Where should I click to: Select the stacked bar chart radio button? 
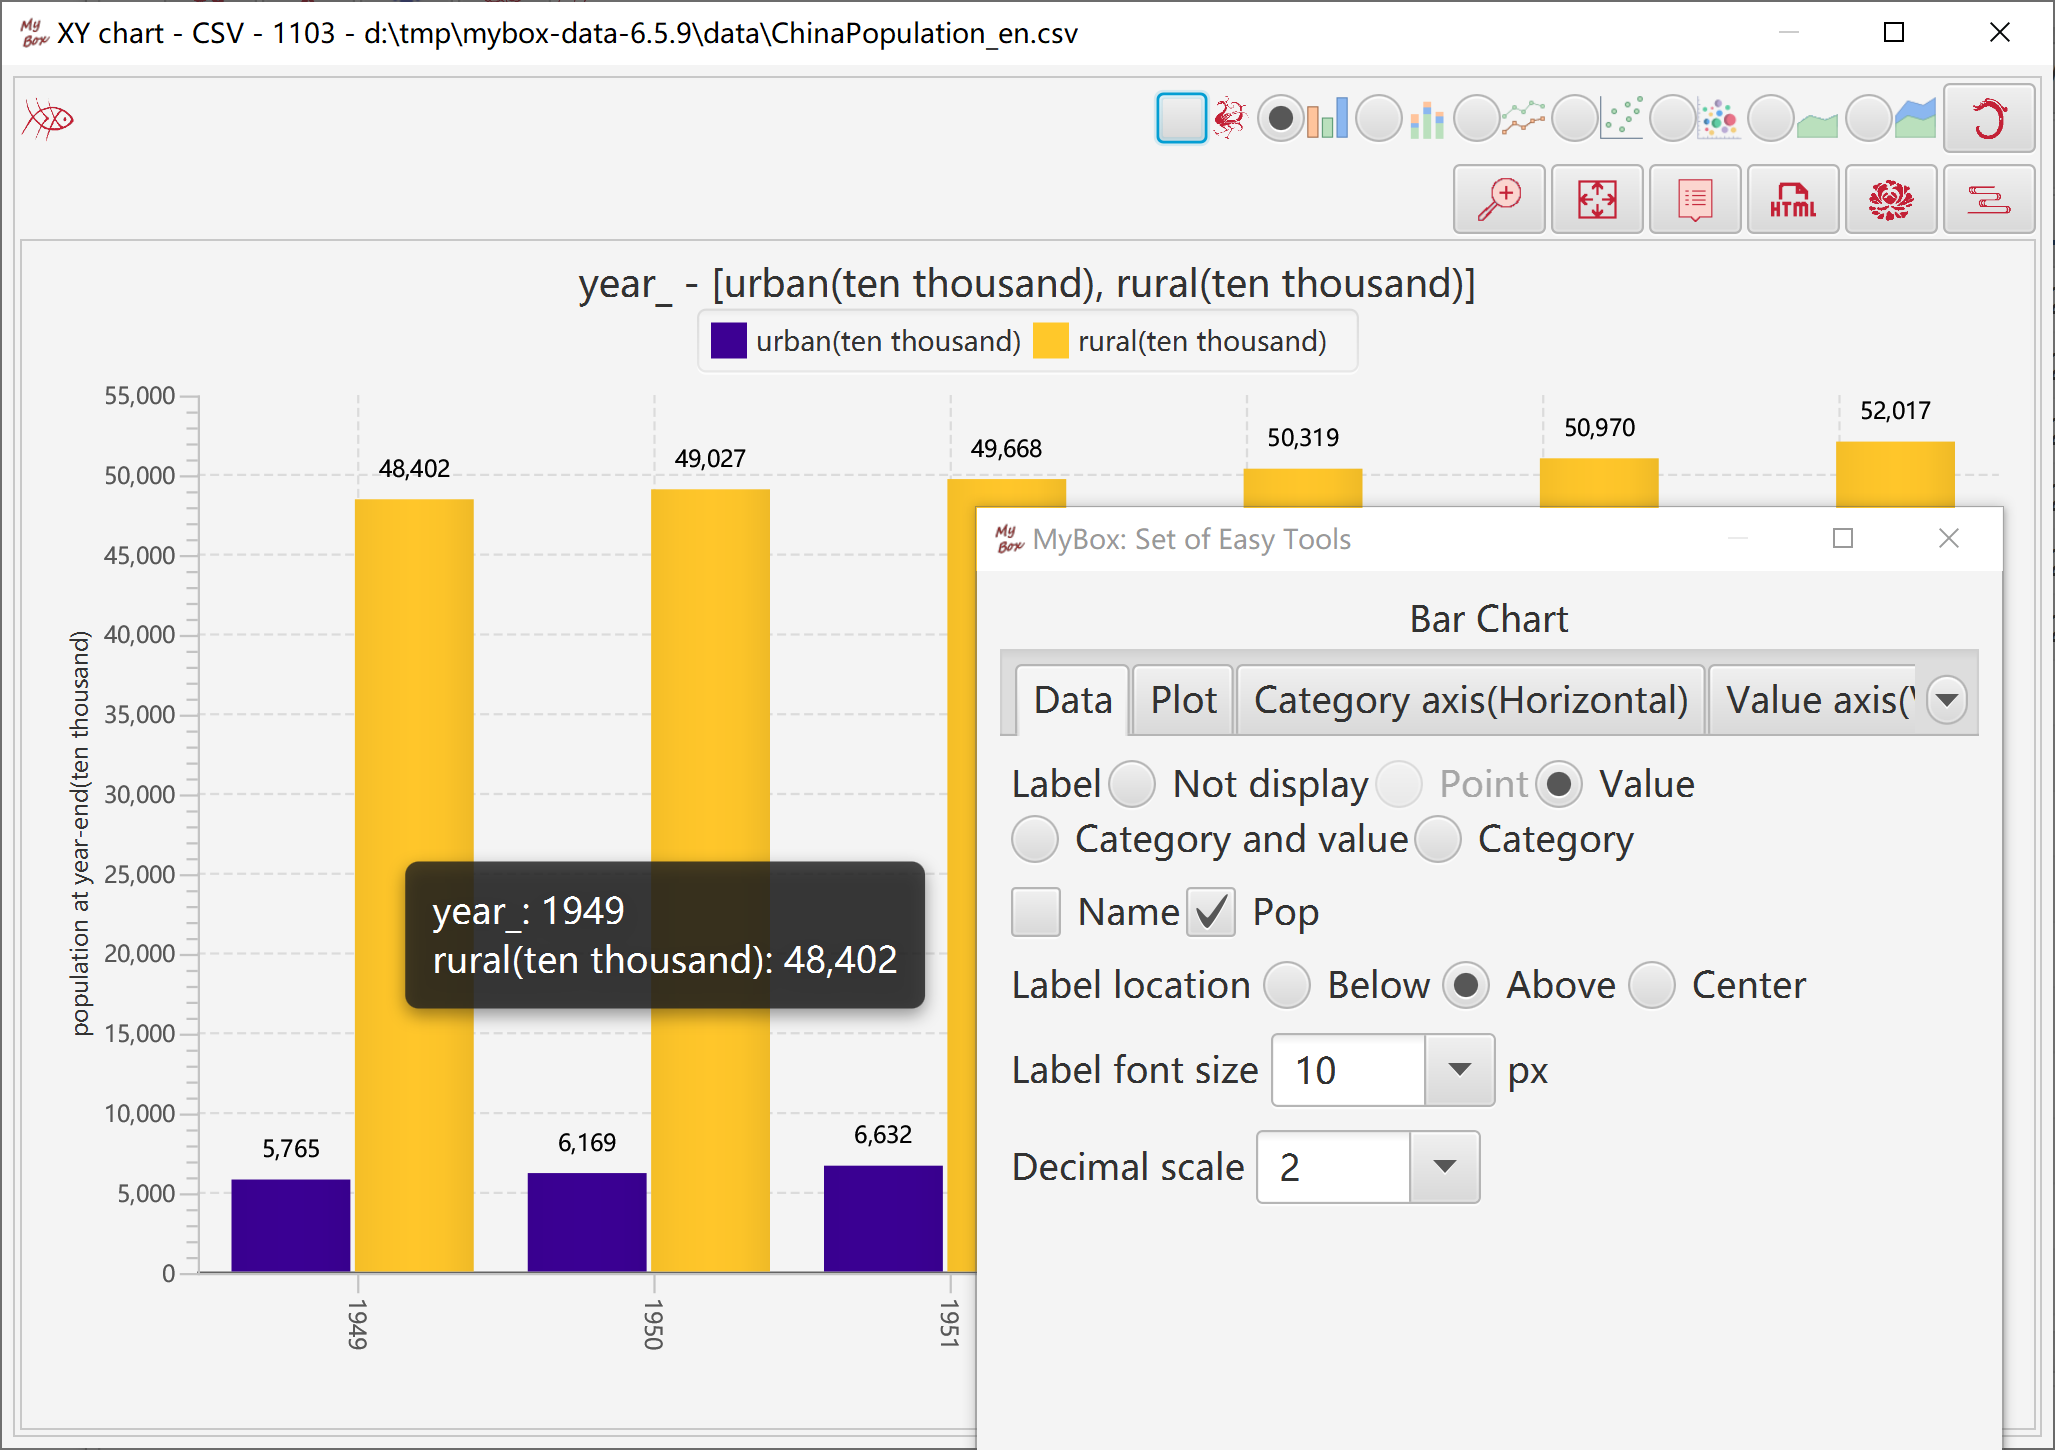click(x=1379, y=119)
